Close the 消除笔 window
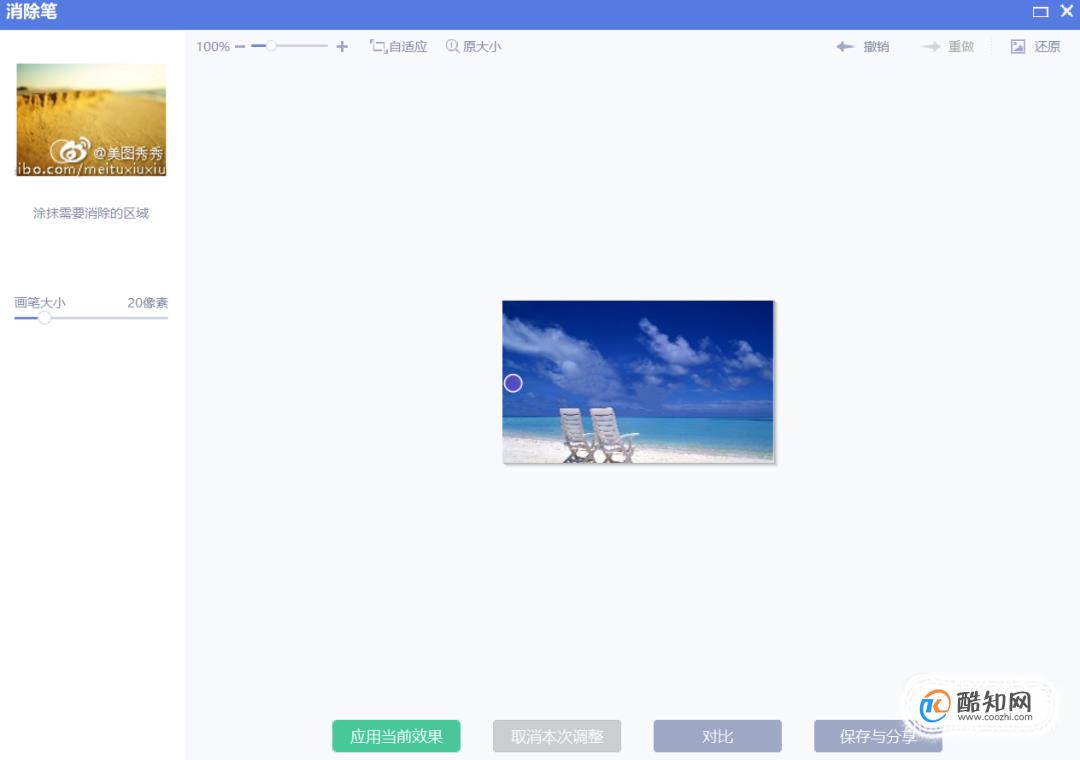 (x=1067, y=11)
